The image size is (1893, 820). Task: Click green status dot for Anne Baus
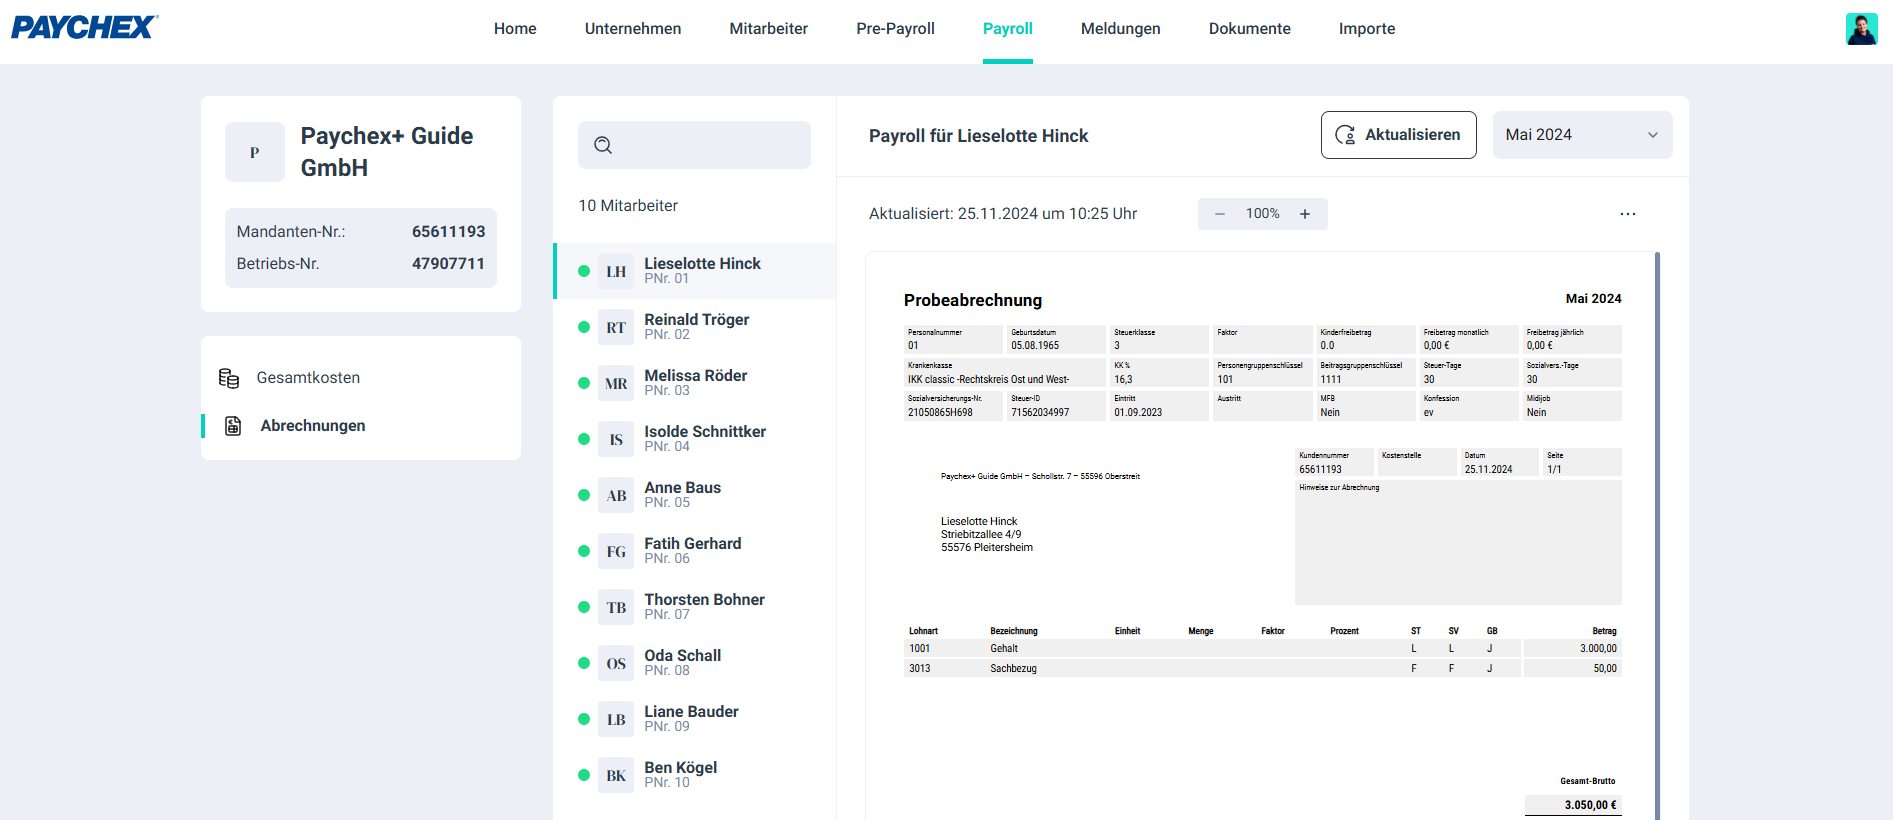point(584,495)
